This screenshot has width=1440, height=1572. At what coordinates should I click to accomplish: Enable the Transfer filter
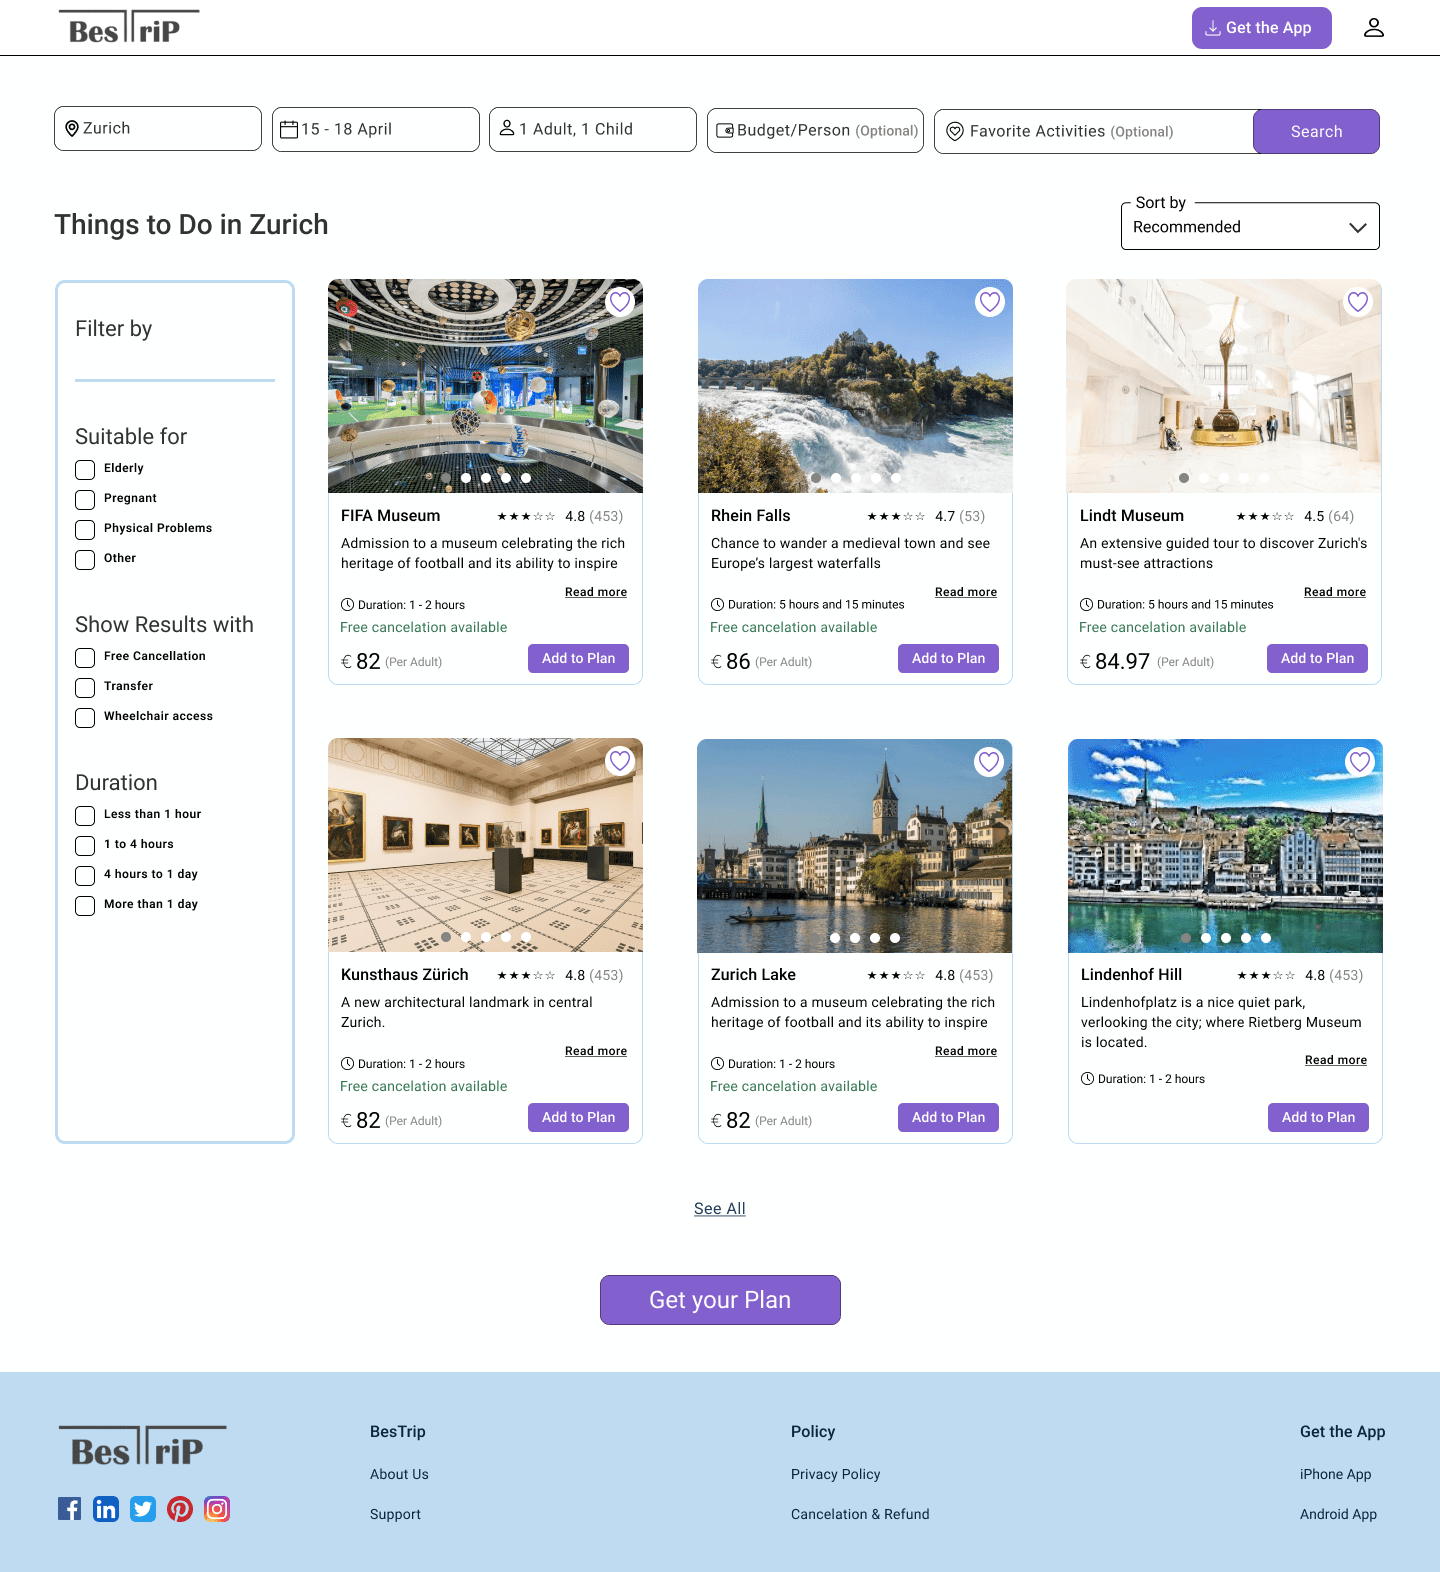pyautogui.click(x=85, y=688)
